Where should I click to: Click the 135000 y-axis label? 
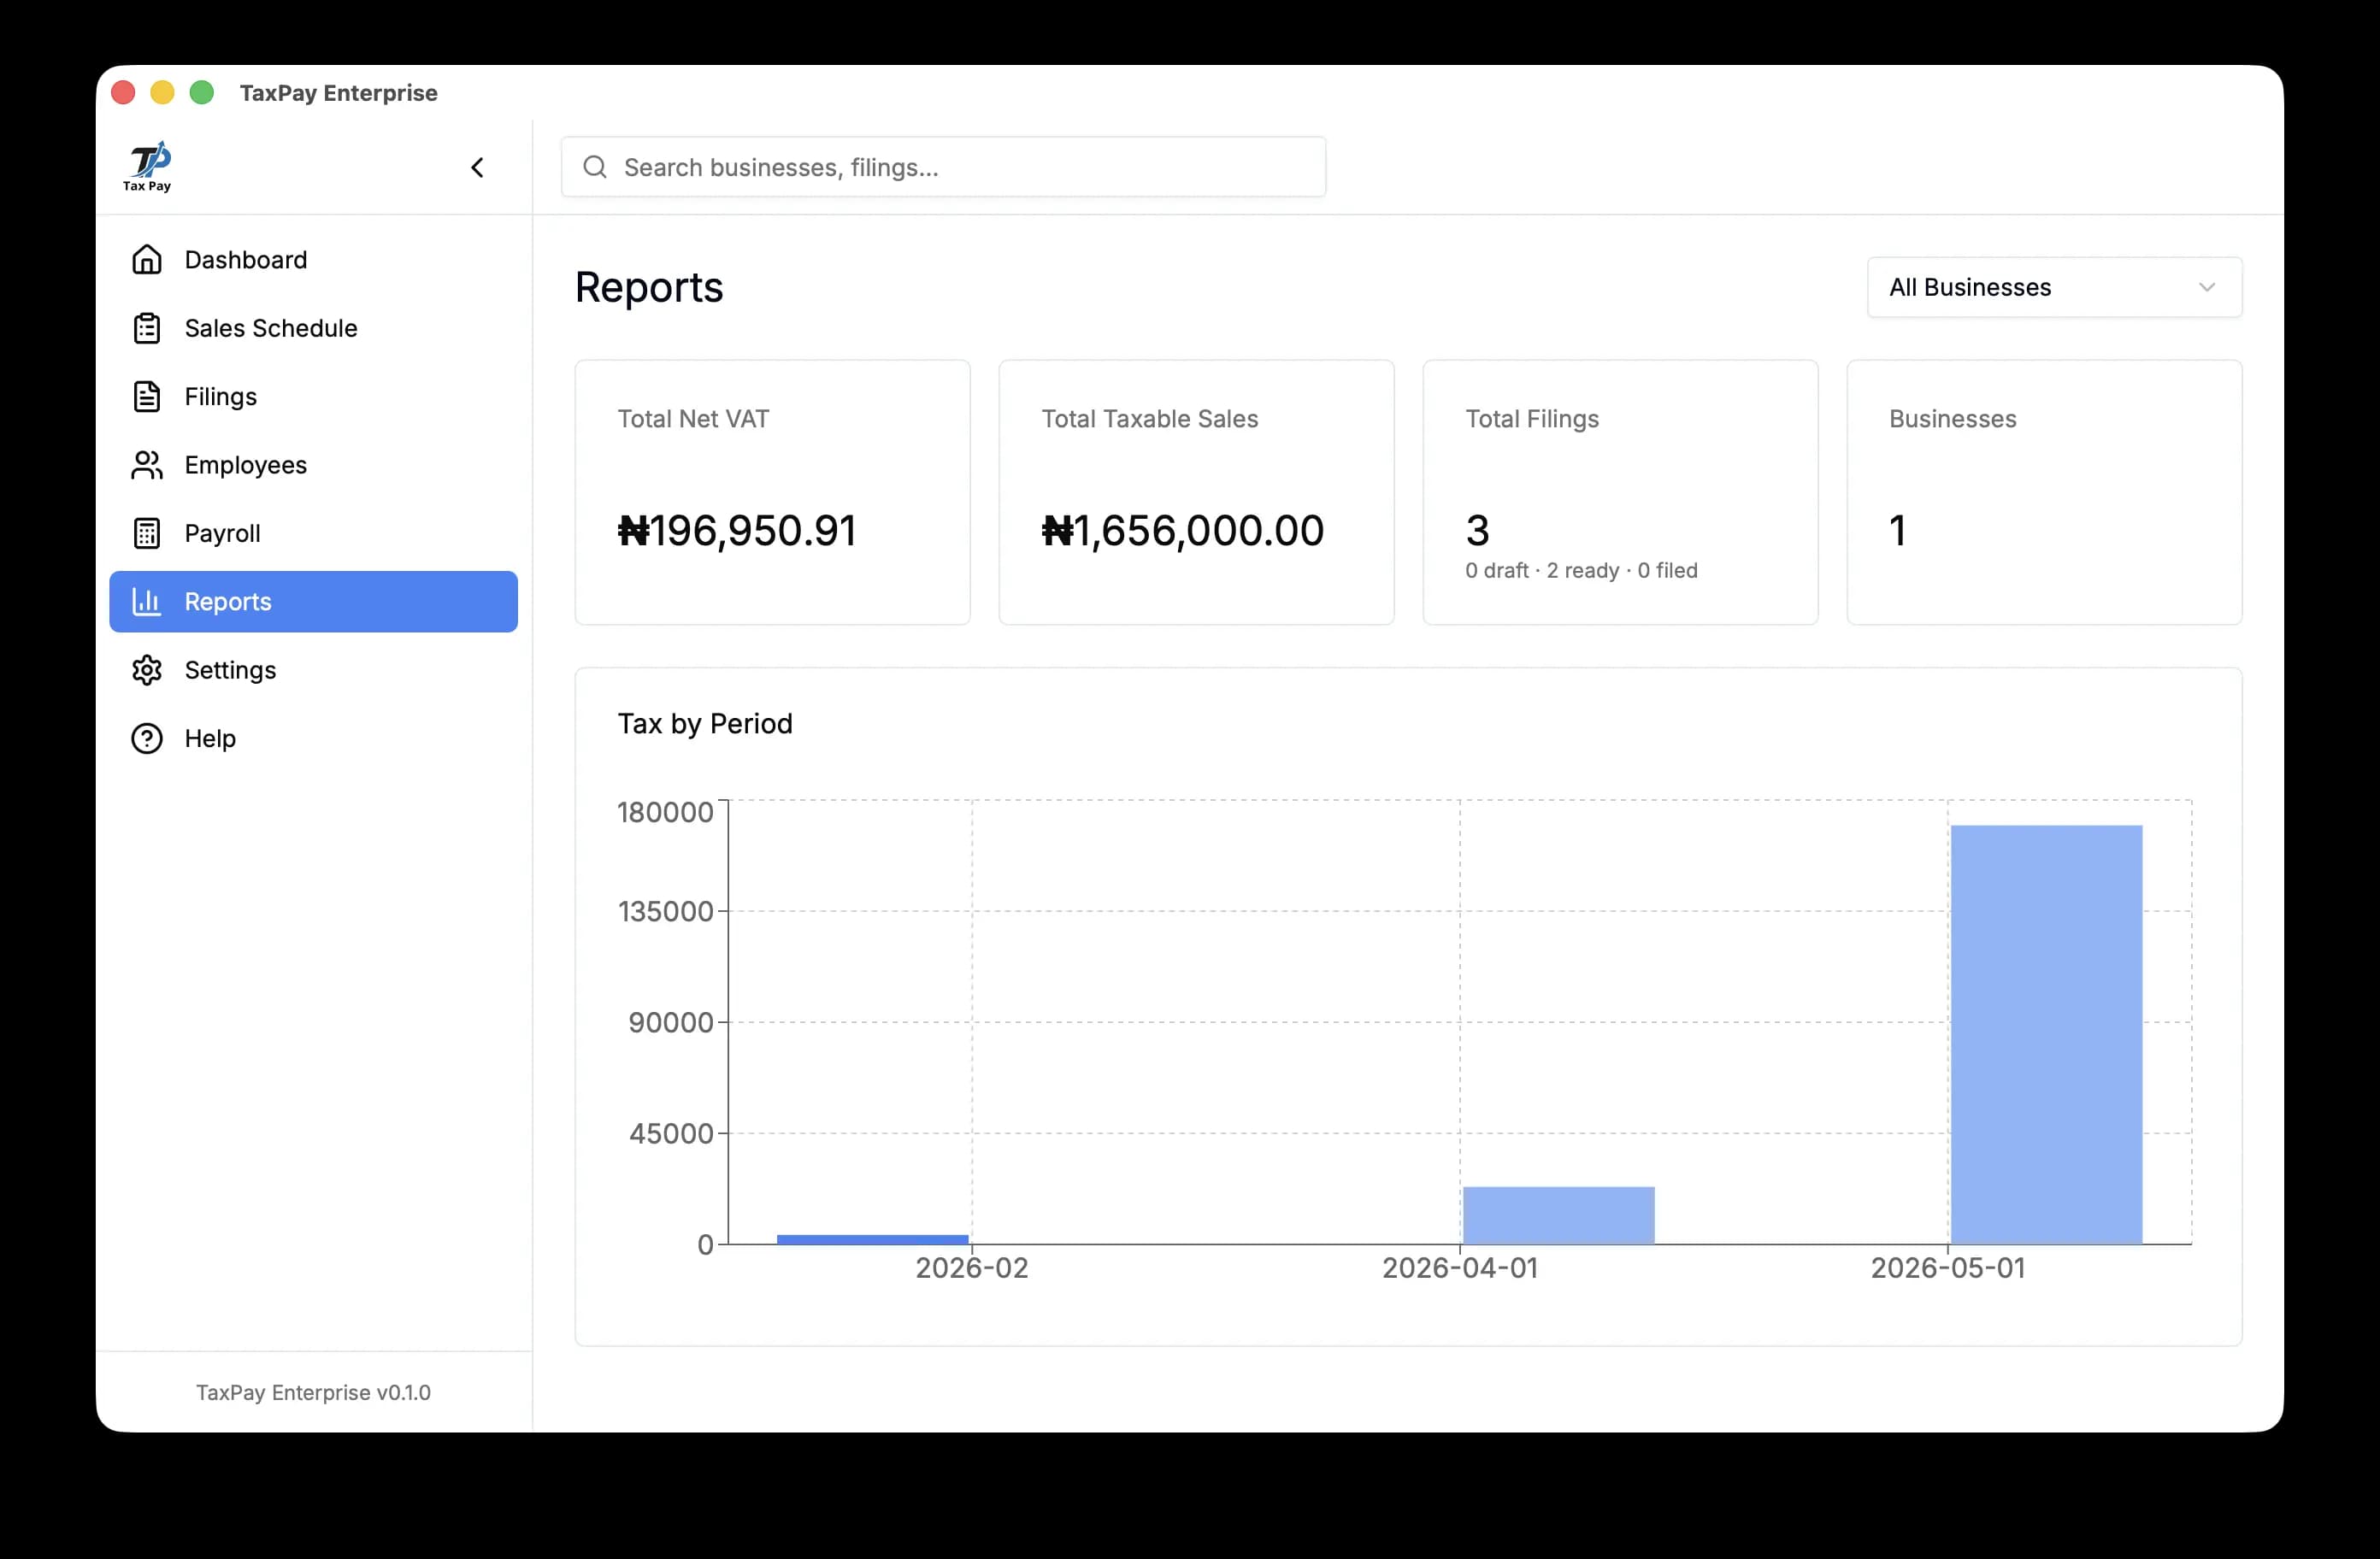665,911
